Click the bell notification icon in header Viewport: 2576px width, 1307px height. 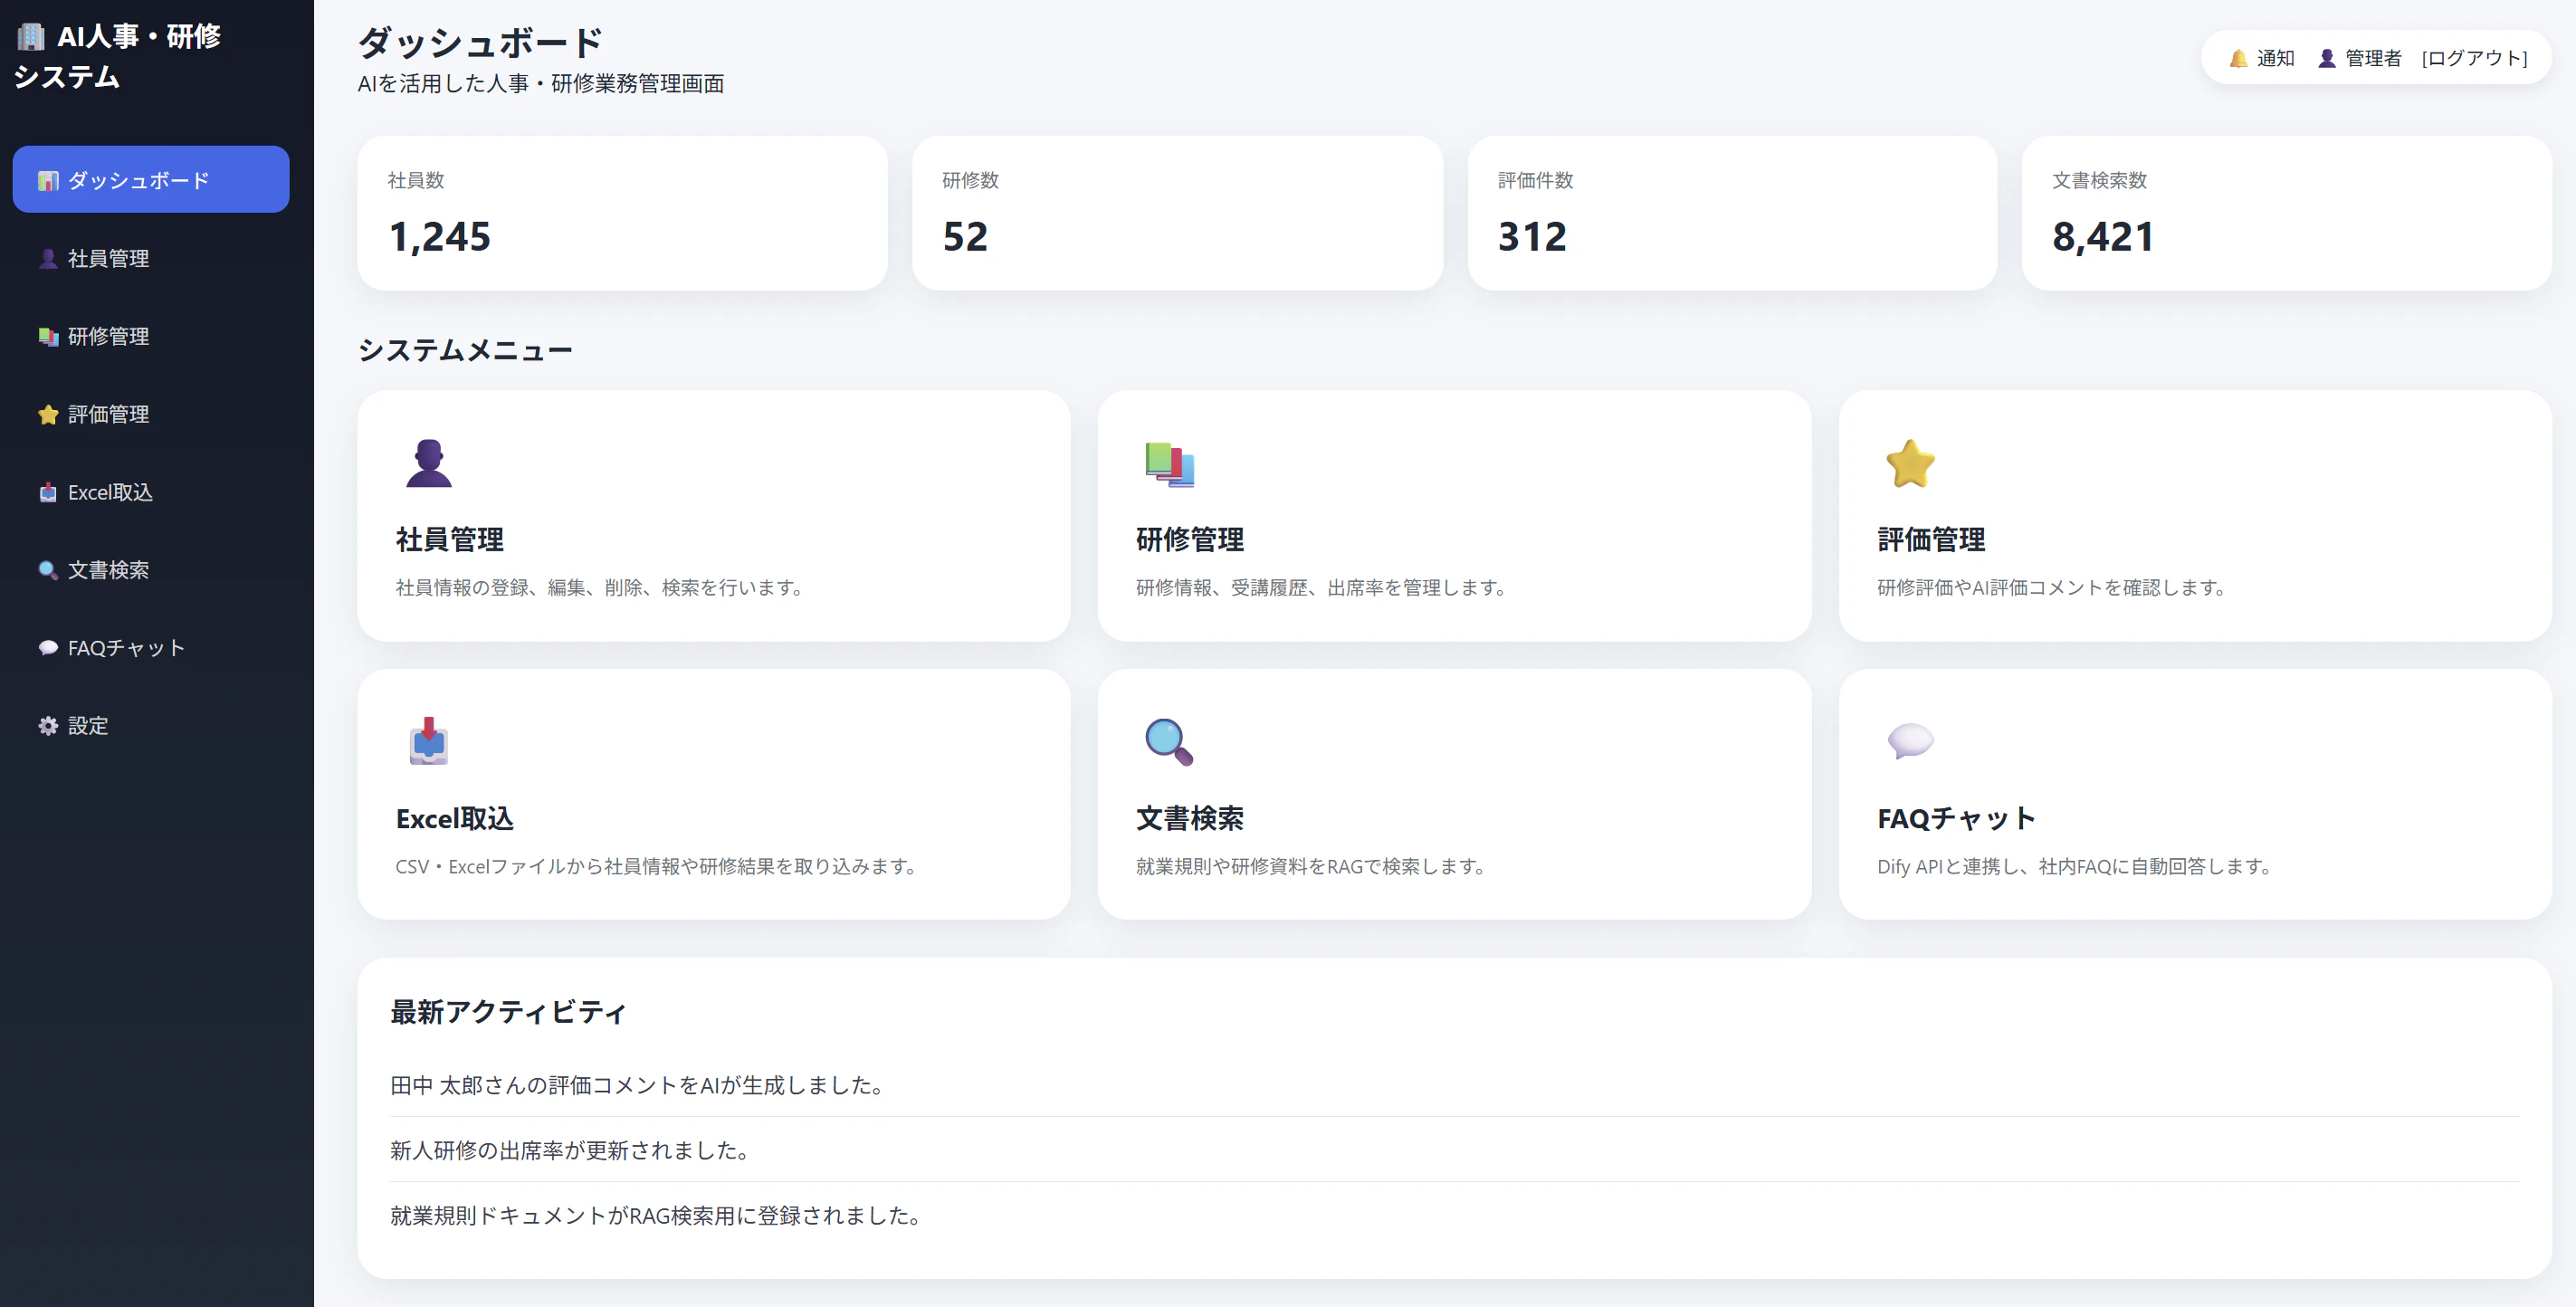point(2239,59)
